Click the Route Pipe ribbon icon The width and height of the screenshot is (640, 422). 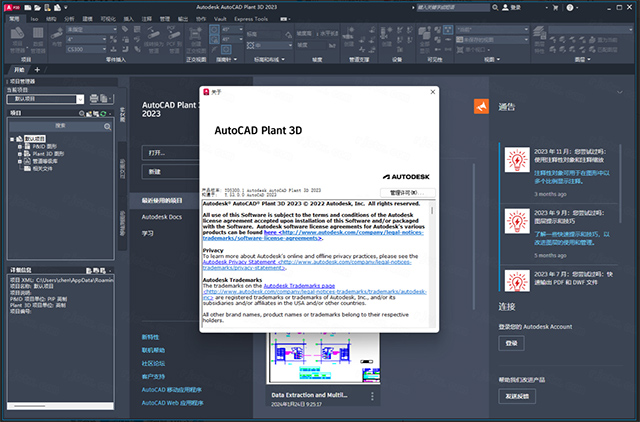click(x=57, y=37)
